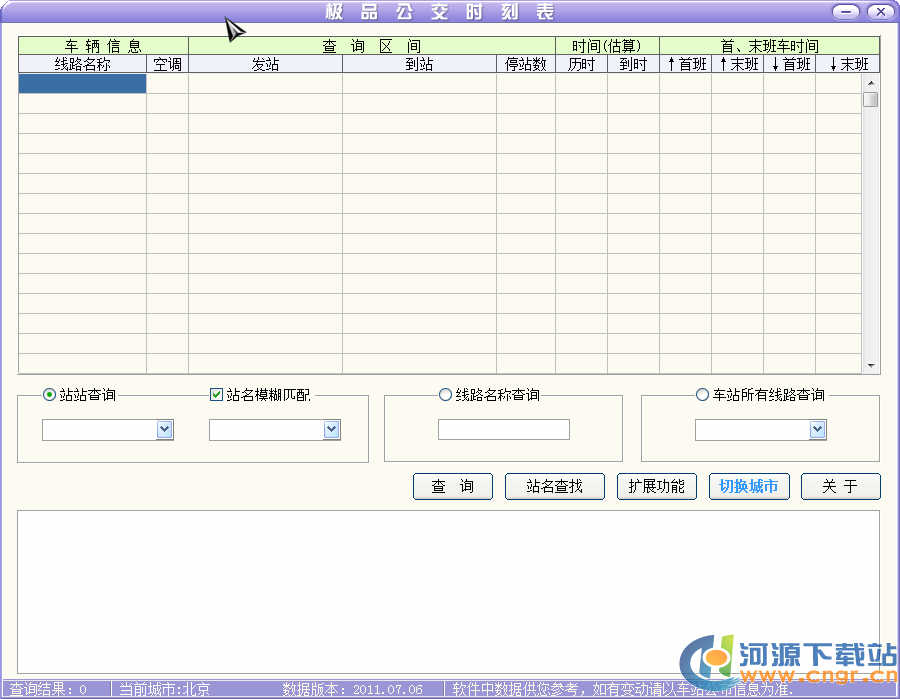Click the 到站 column header
The width and height of the screenshot is (900, 699).
[419, 64]
